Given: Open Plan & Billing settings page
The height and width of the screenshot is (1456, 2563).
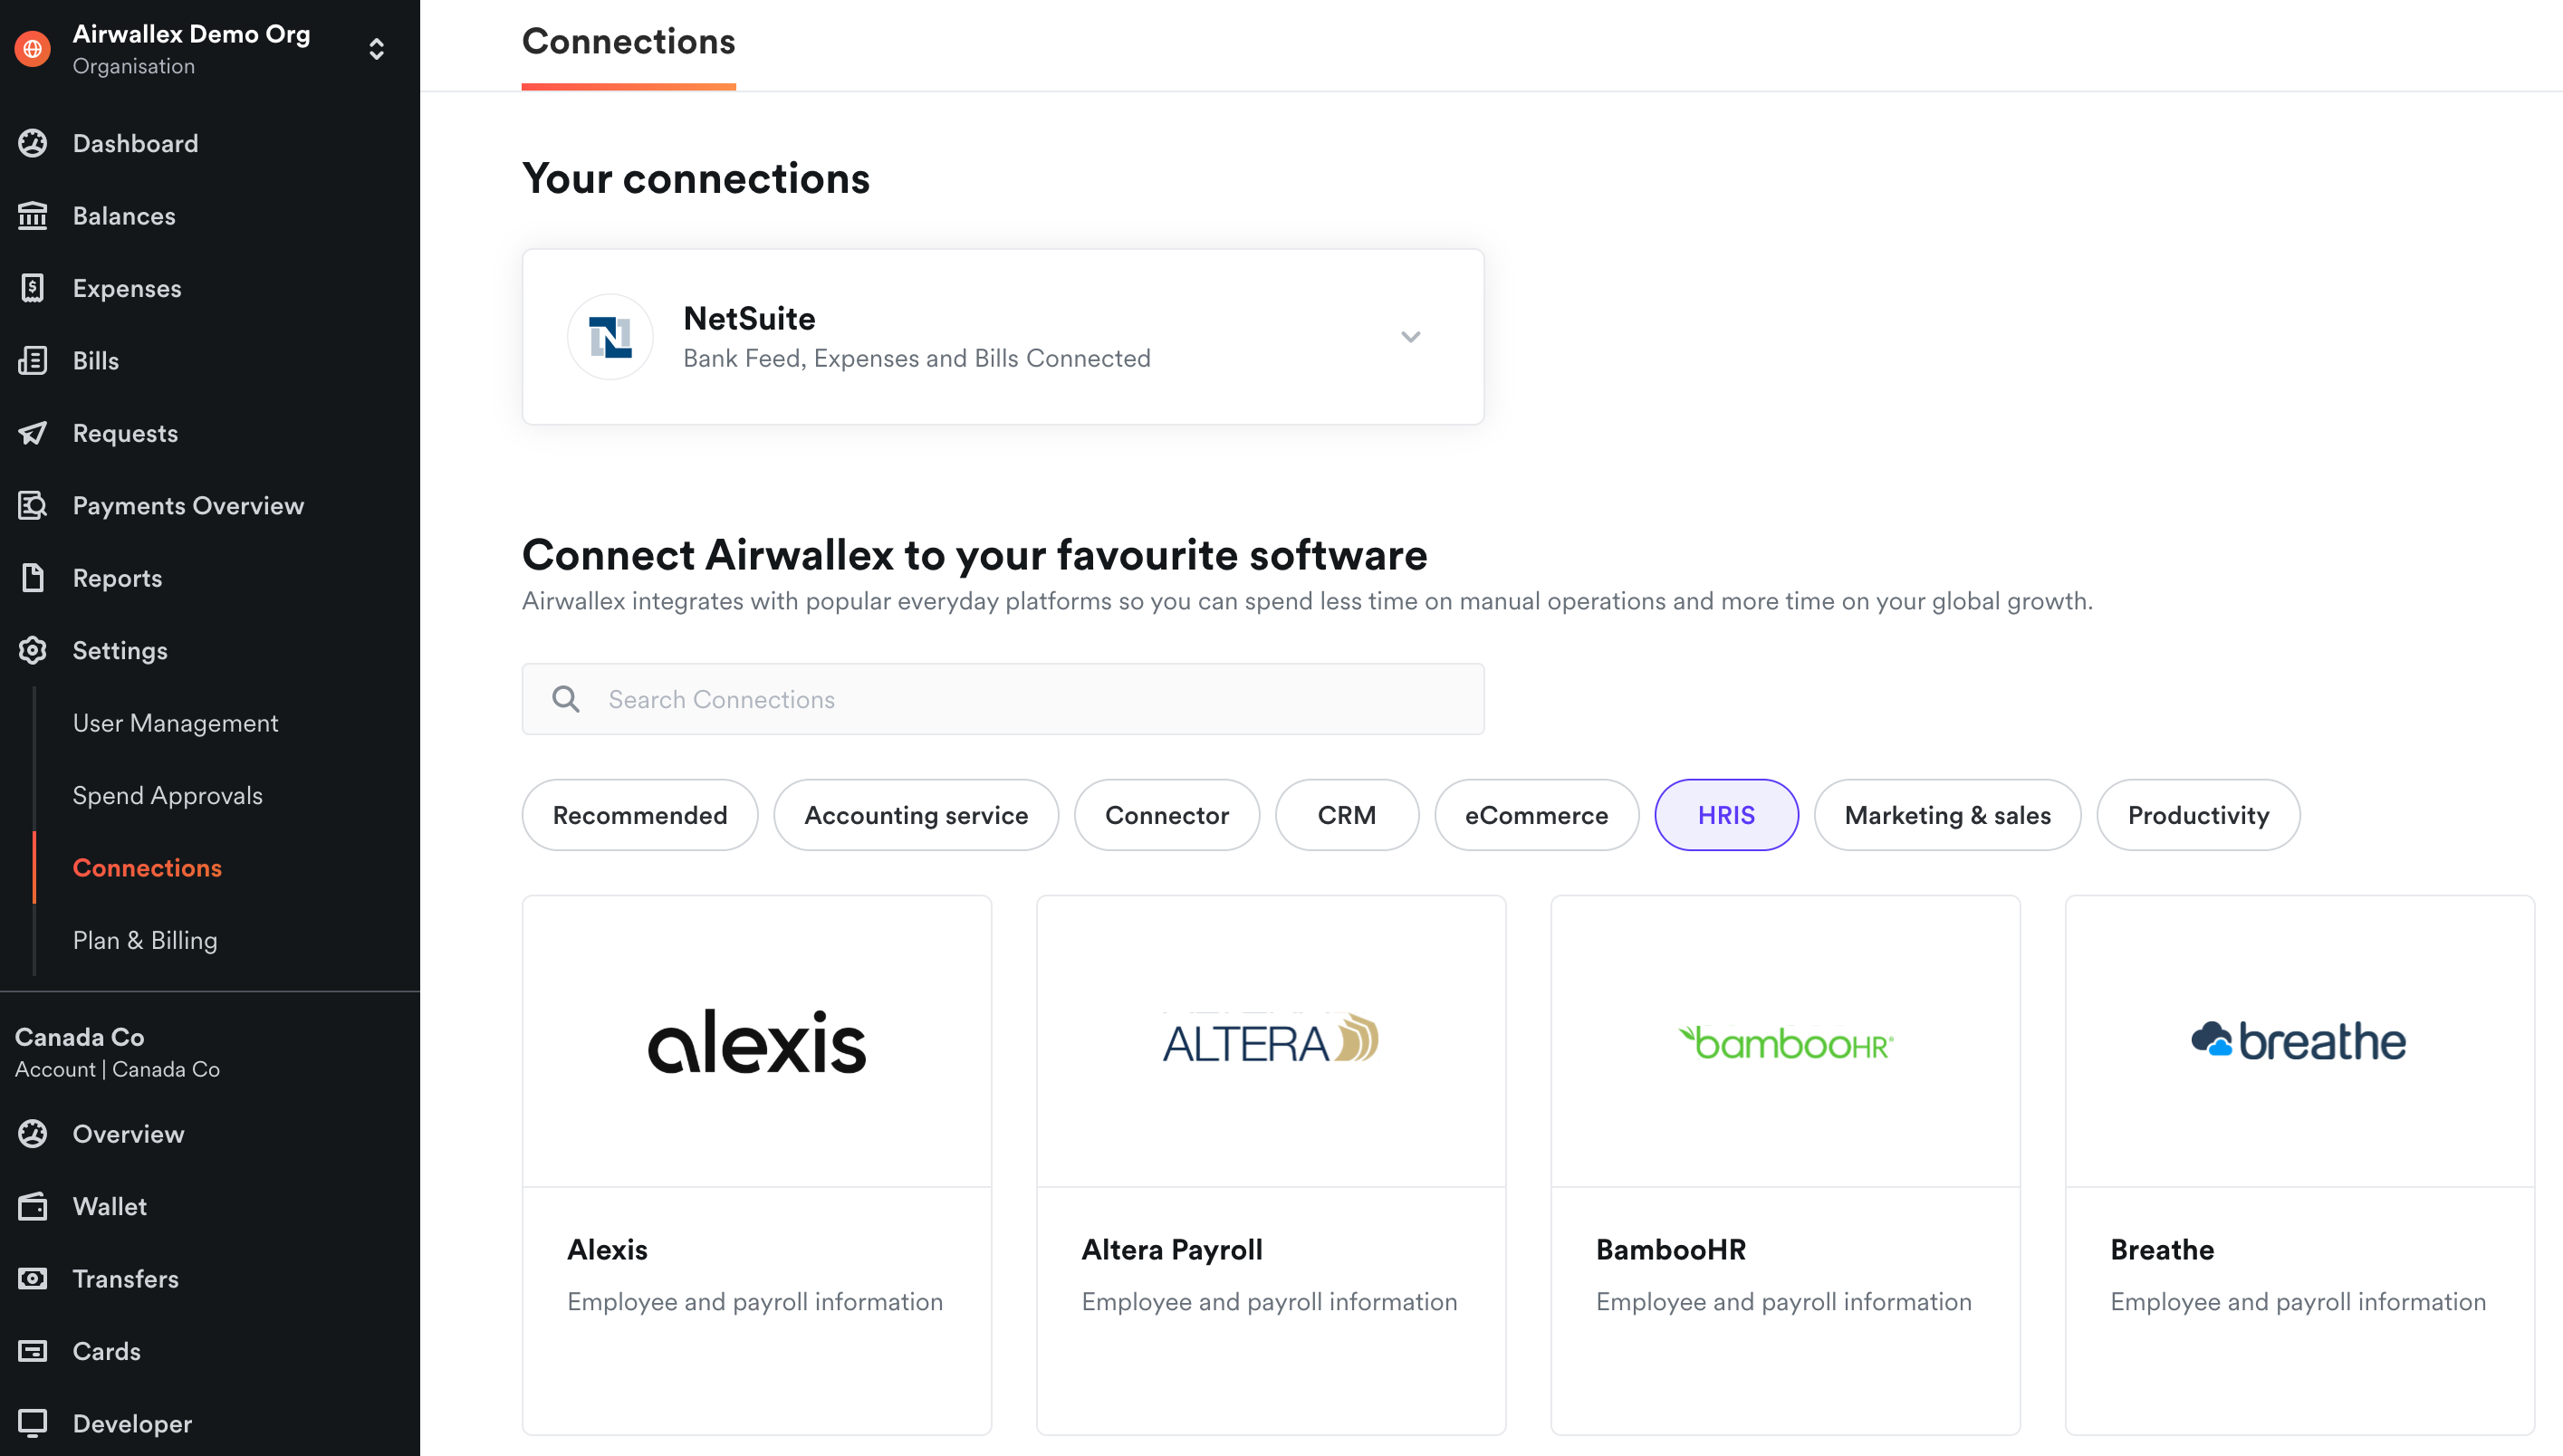Looking at the screenshot, I should (x=145, y=940).
